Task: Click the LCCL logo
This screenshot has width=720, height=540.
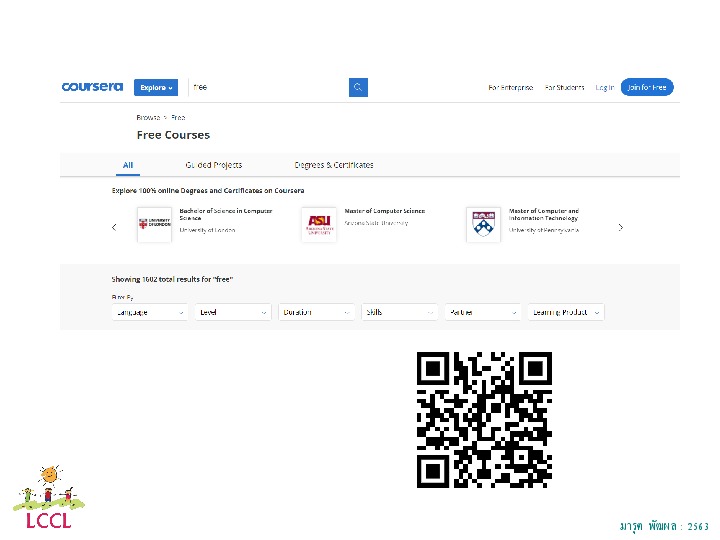Action: tap(49, 498)
